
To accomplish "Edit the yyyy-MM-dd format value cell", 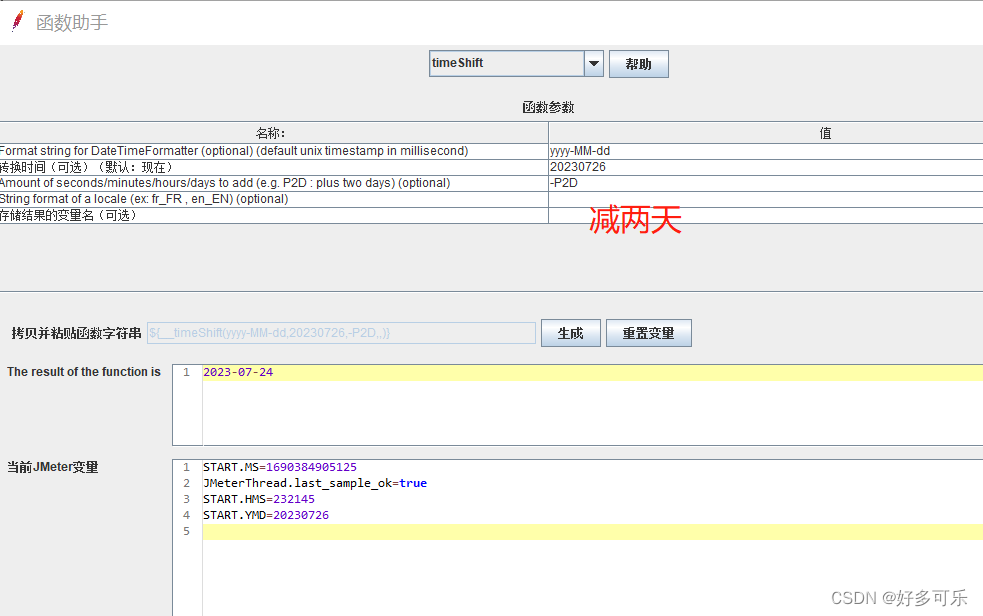I will pyautogui.click(x=765, y=151).
